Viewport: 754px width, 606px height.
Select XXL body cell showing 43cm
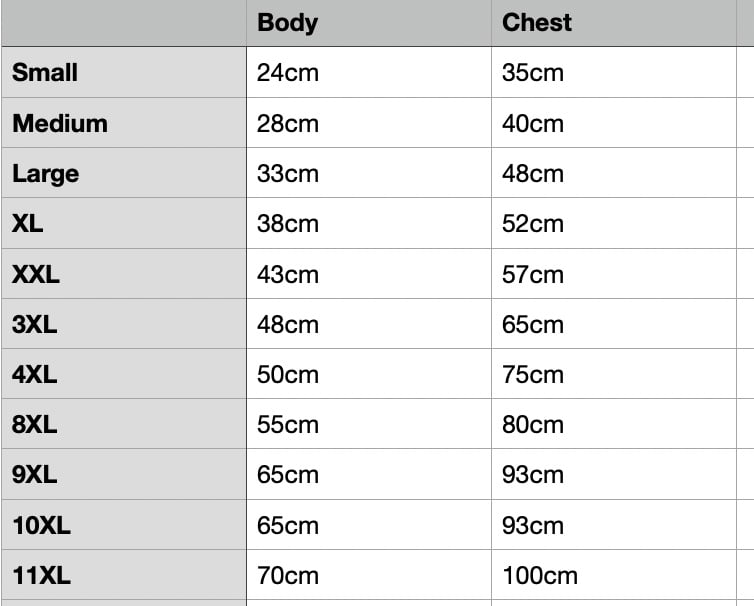click(368, 274)
